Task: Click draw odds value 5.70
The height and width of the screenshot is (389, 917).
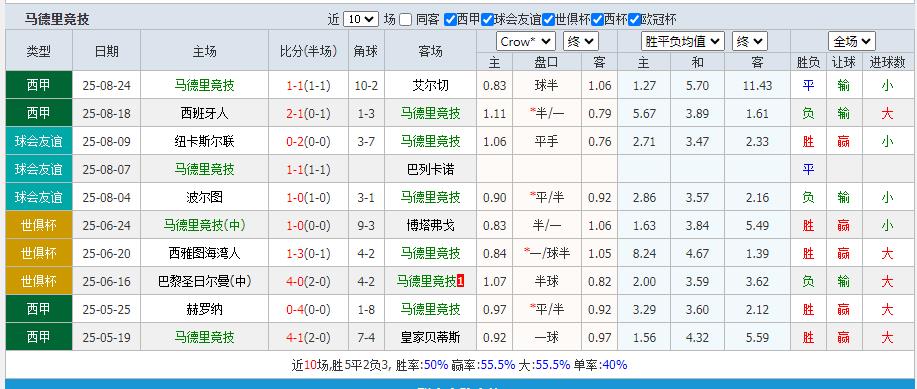Action: pos(697,85)
